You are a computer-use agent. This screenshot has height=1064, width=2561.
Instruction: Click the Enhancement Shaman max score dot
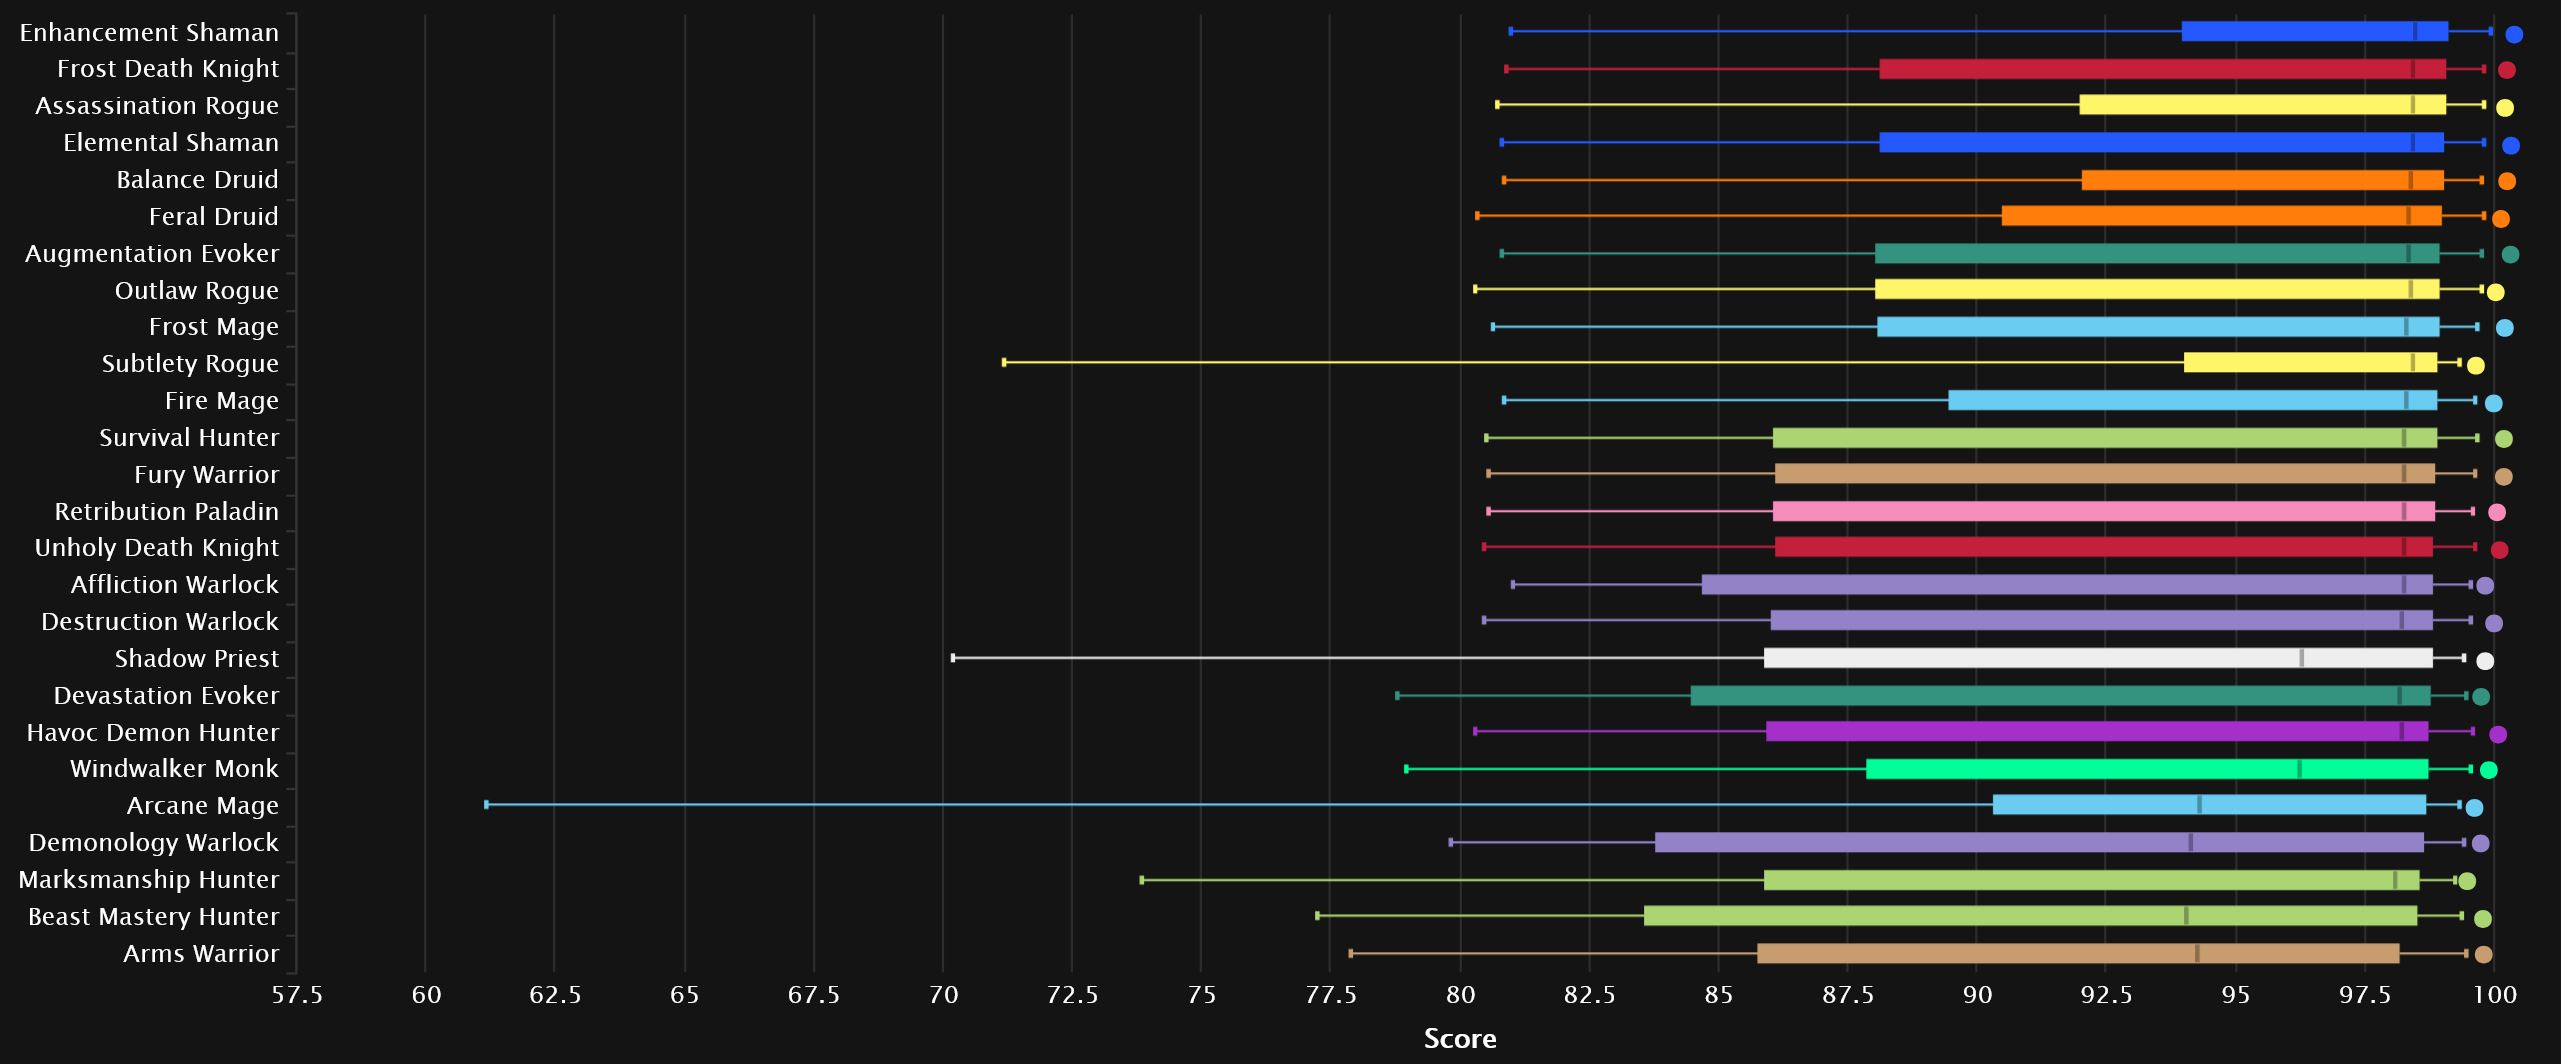(x=2513, y=35)
